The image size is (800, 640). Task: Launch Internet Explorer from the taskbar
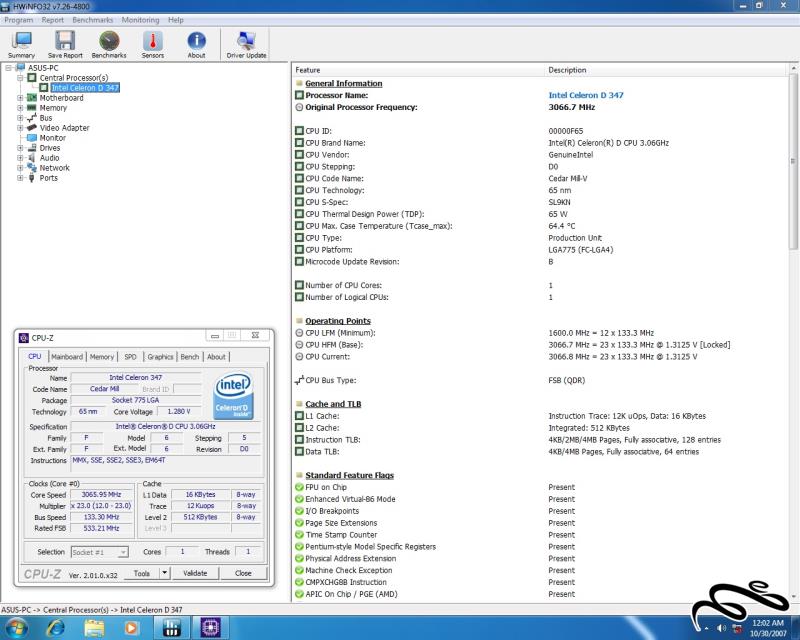[56, 627]
